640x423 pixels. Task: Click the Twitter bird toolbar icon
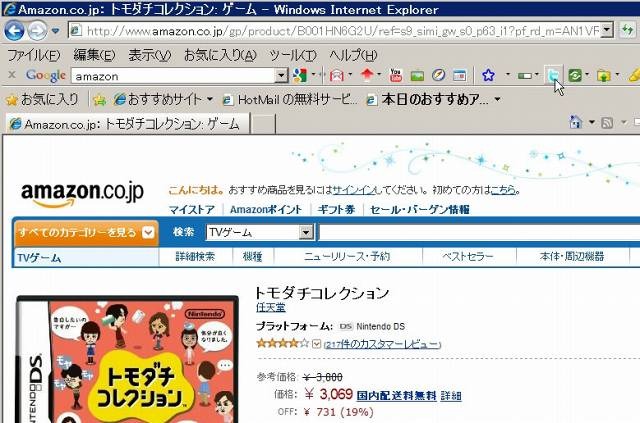[554, 75]
